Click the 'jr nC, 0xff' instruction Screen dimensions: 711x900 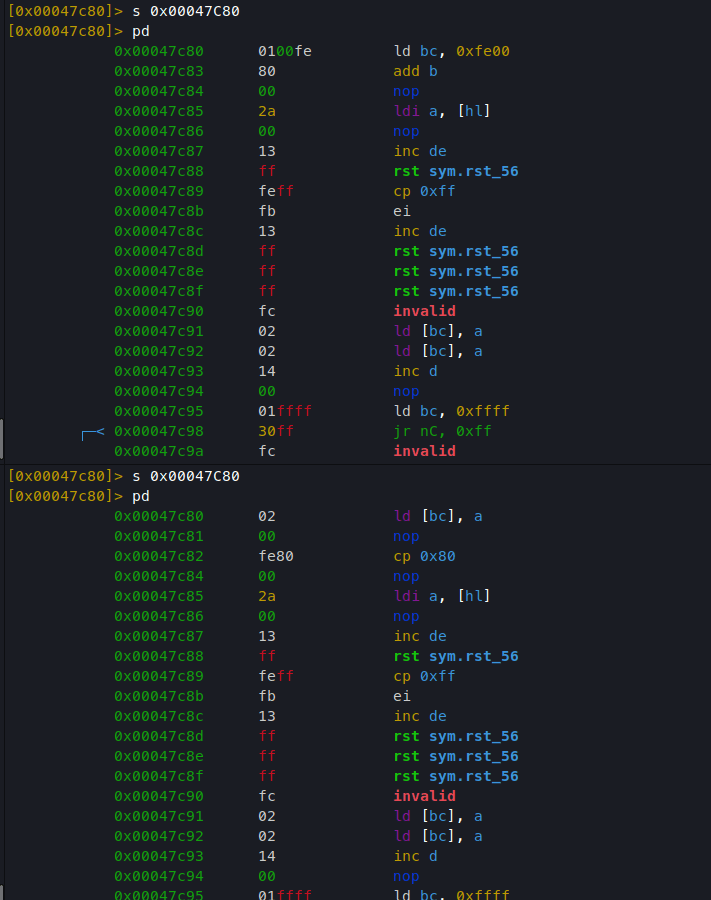click(x=442, y=431)
